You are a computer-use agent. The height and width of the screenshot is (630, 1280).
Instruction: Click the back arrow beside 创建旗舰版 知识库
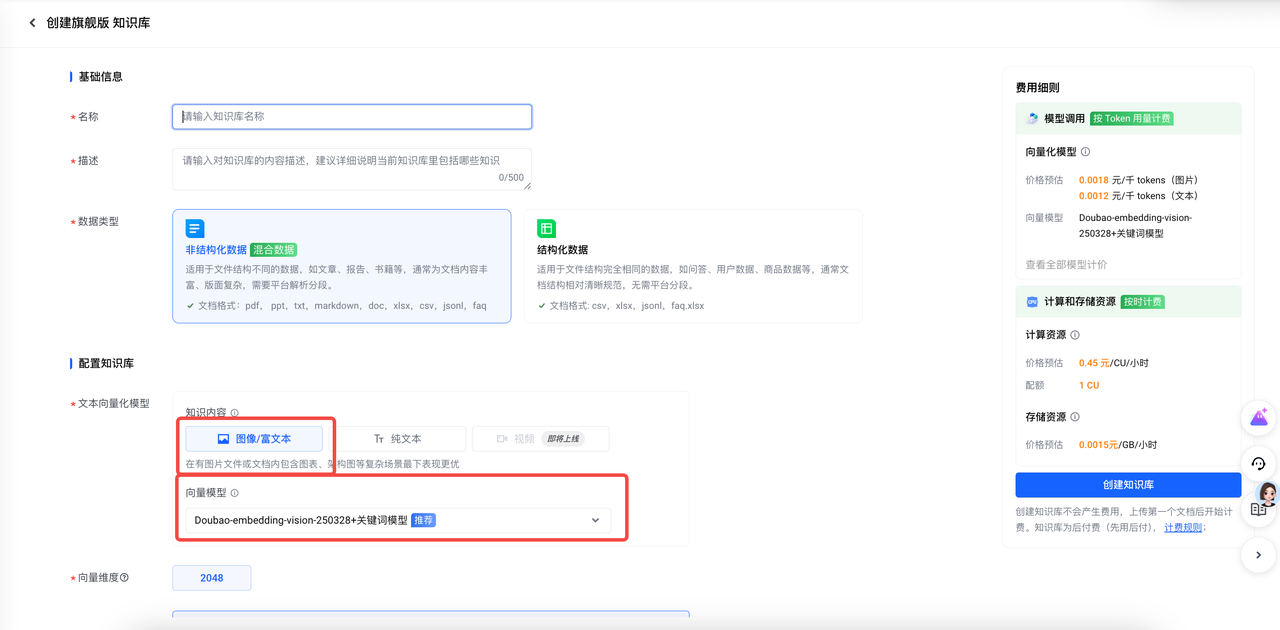tap(32, 23)
